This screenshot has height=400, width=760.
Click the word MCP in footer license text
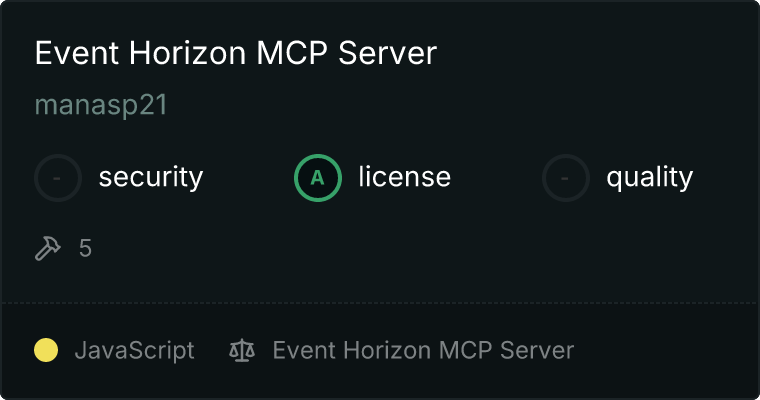pyautogui.click(x=465, y=350)
